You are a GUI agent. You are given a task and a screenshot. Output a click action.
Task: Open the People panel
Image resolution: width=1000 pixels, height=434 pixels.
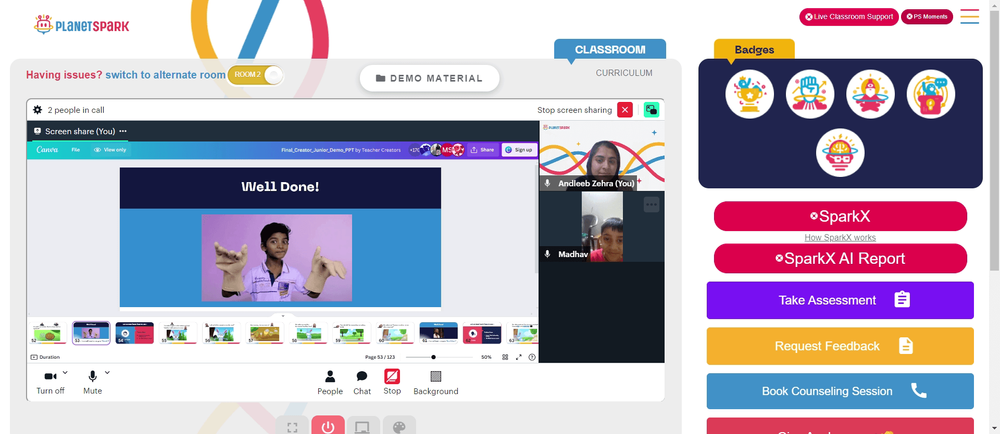click(330, 382)
